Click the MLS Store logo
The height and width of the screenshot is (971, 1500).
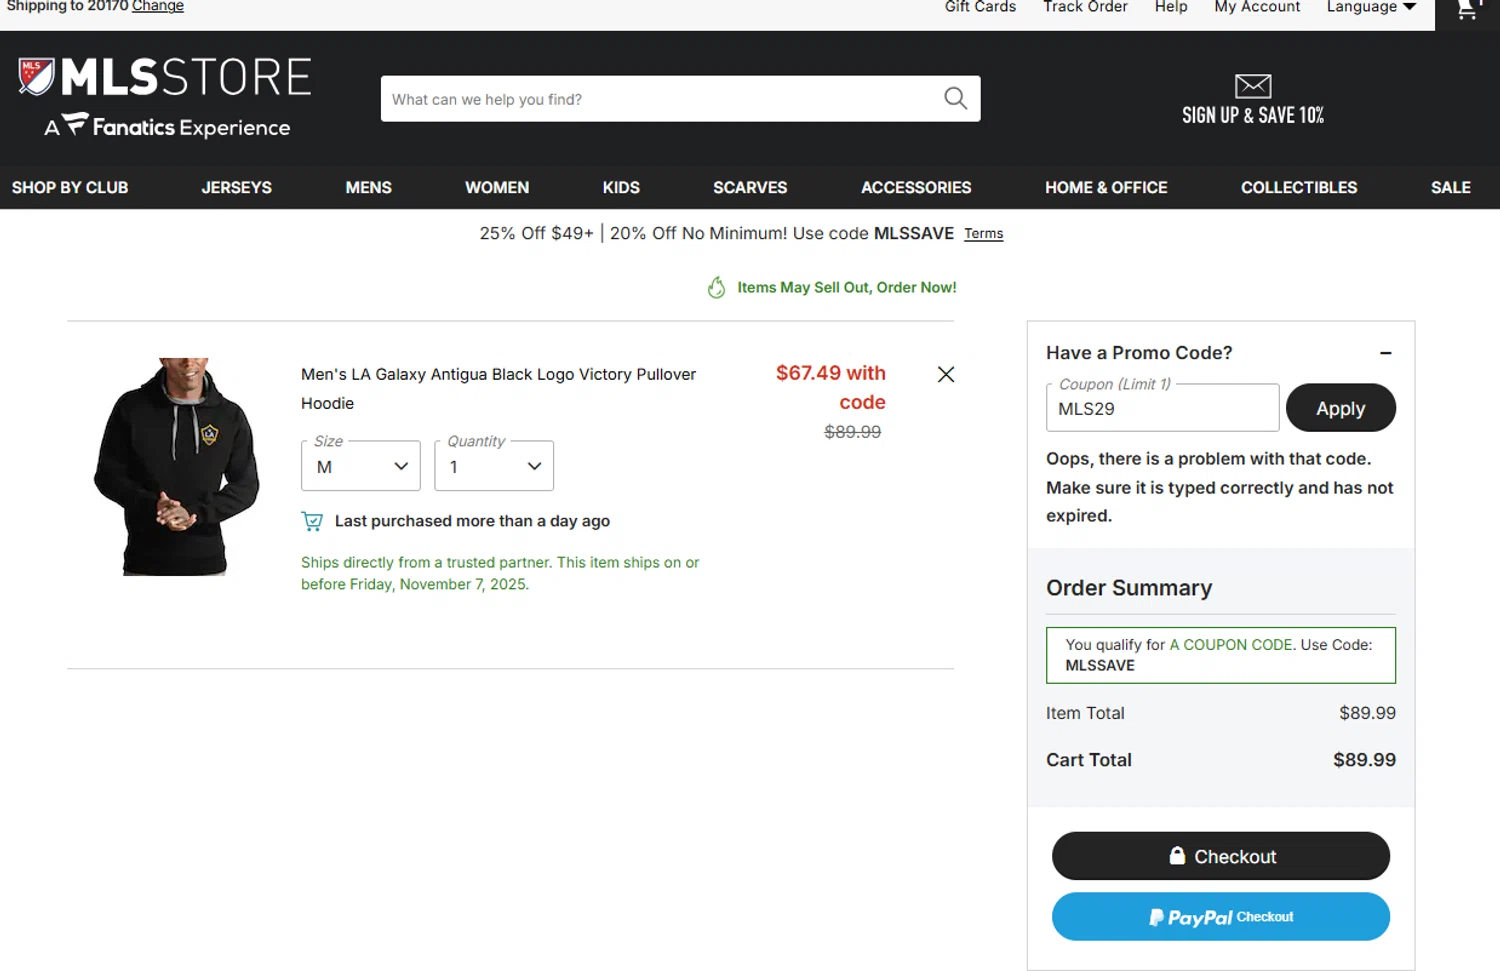[x=165, y=97]
